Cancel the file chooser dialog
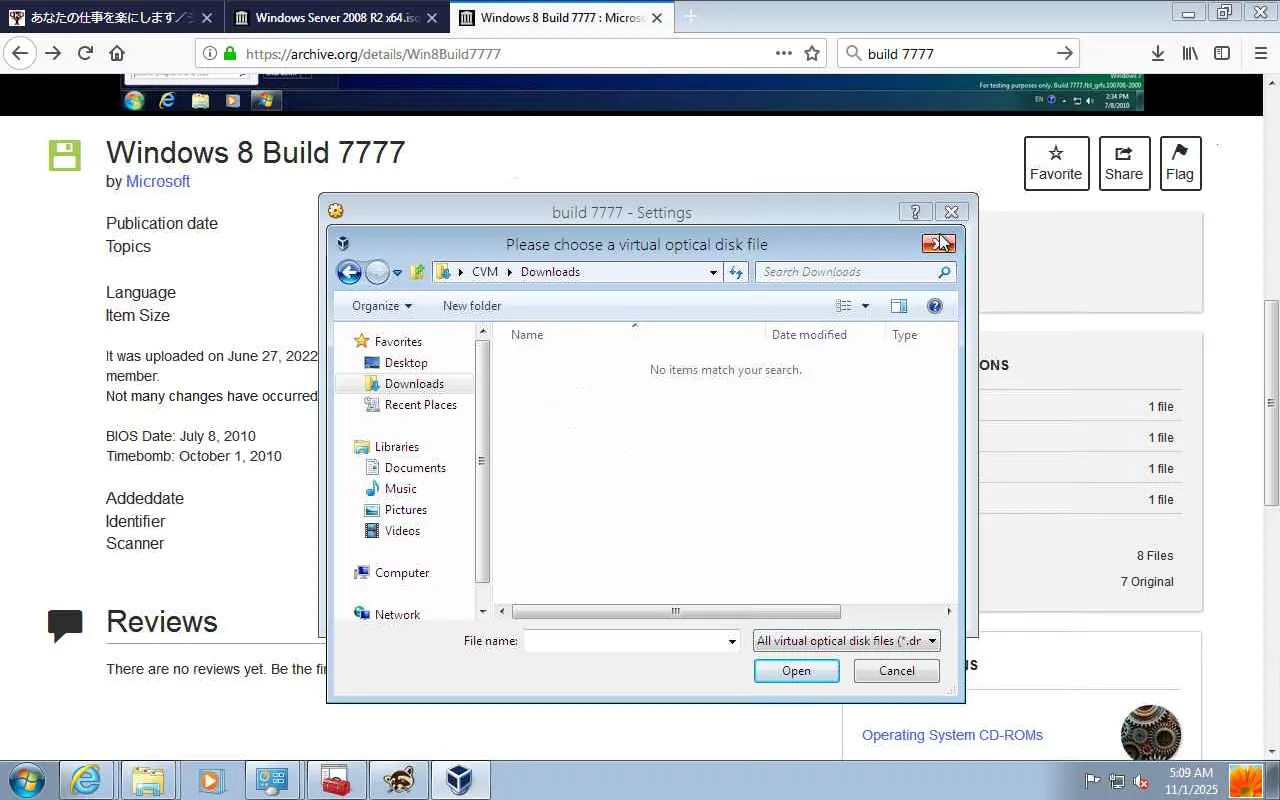The image size is (1280, 800). pos(897,671)
